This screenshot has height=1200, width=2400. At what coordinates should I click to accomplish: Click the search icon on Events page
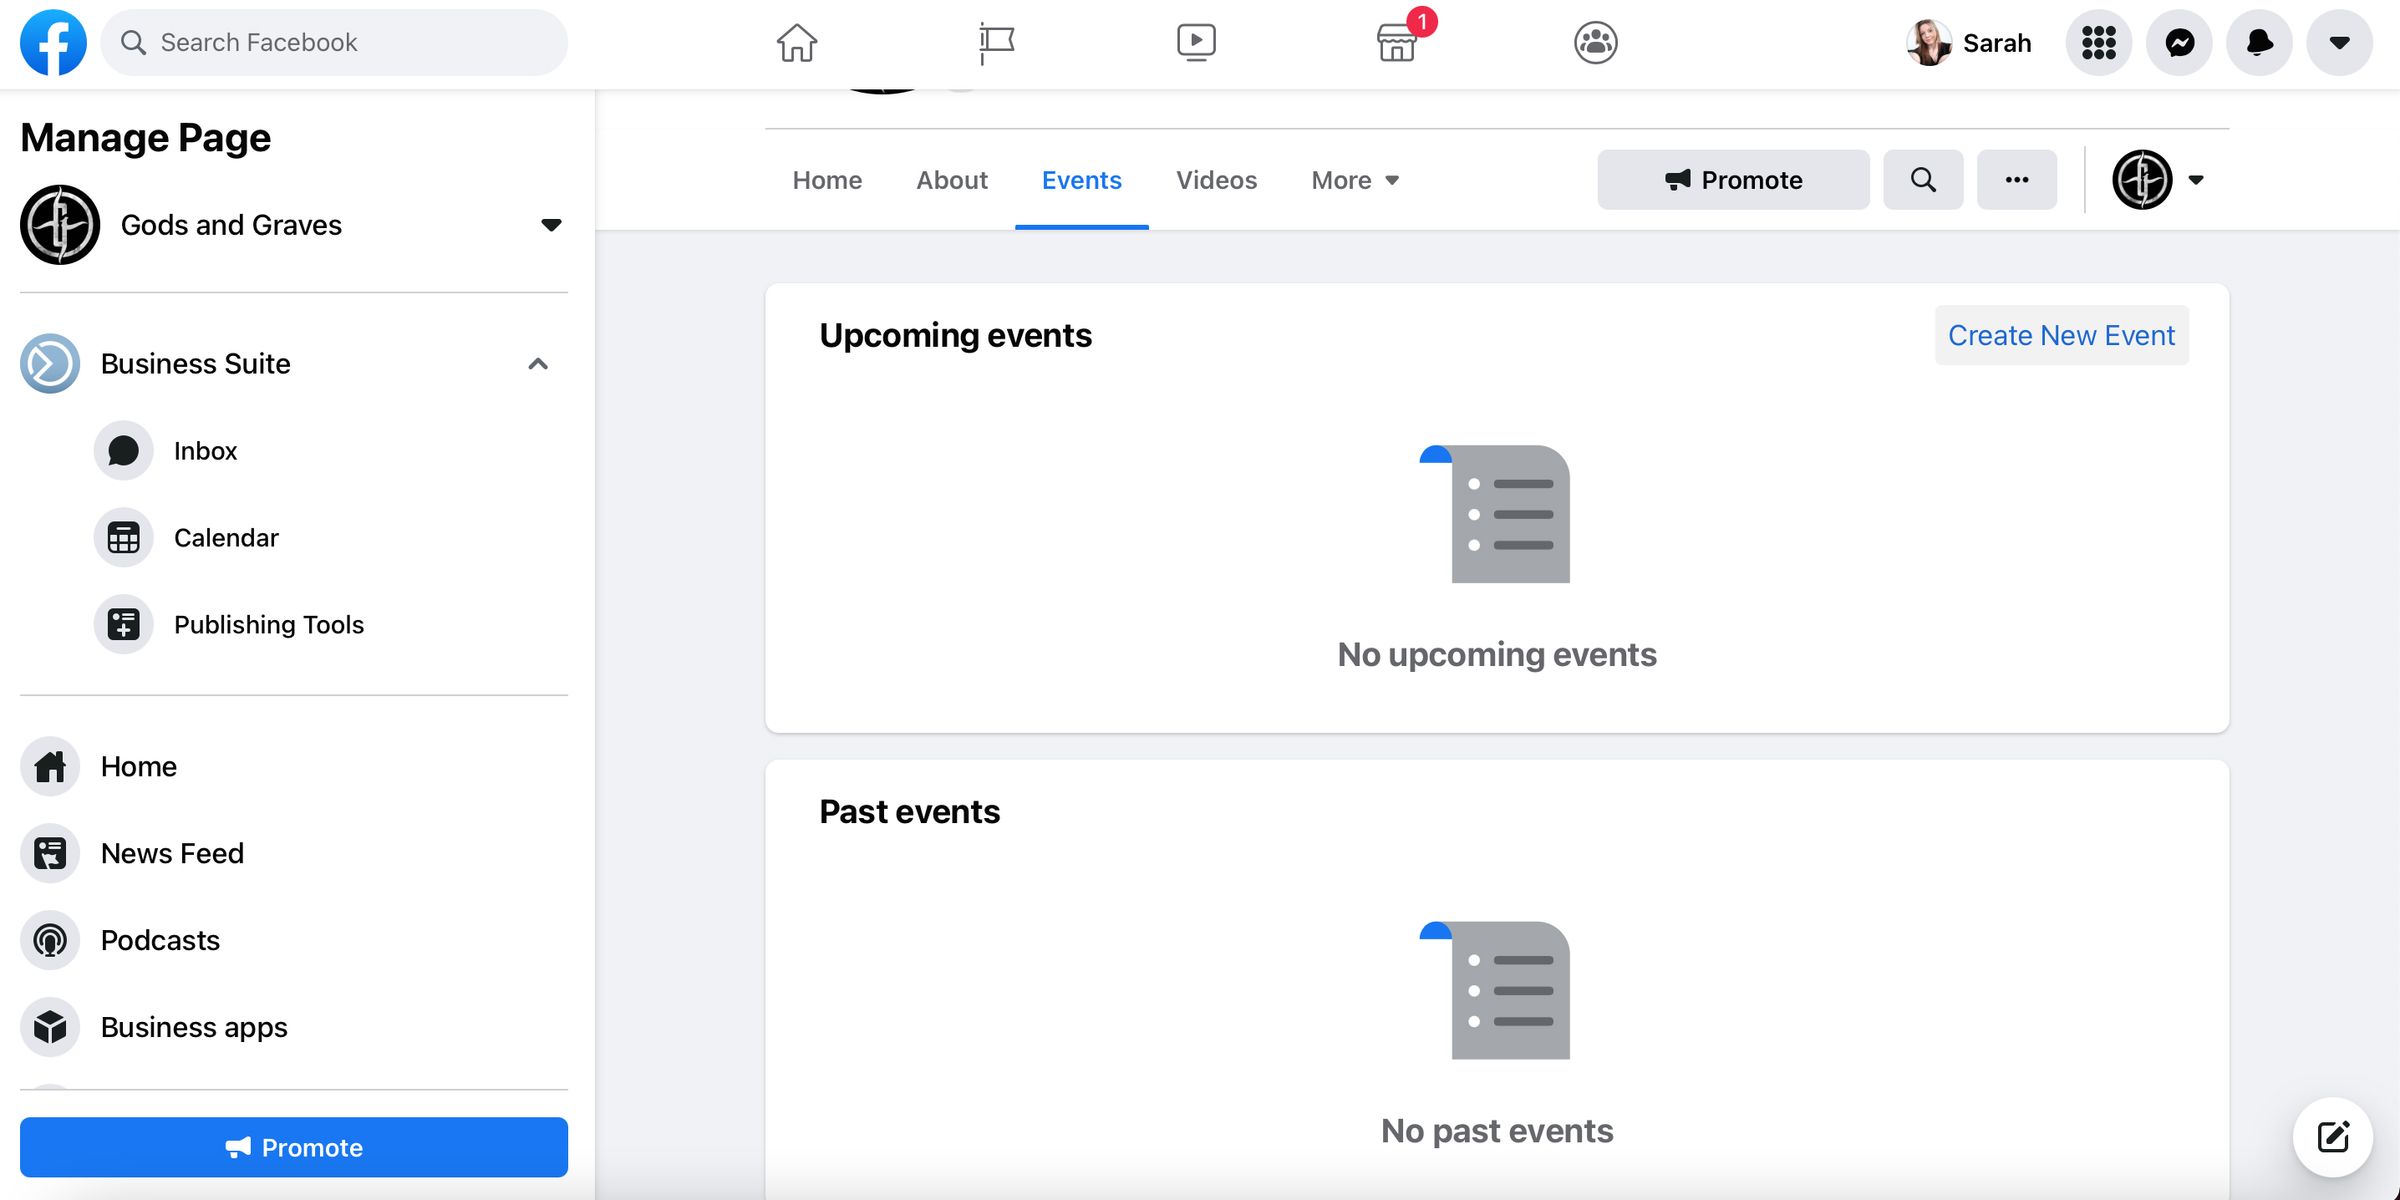pyautogui.click(x=1924, y=179)
